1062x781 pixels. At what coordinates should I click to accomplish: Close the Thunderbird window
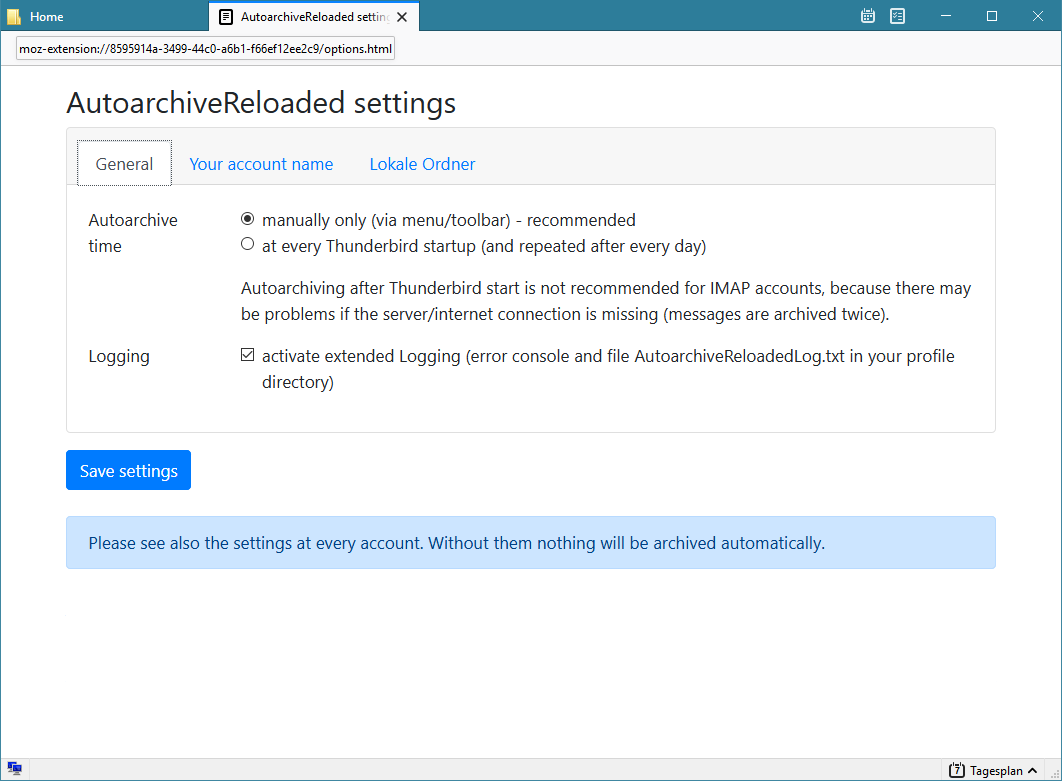tap(1038, 16)
